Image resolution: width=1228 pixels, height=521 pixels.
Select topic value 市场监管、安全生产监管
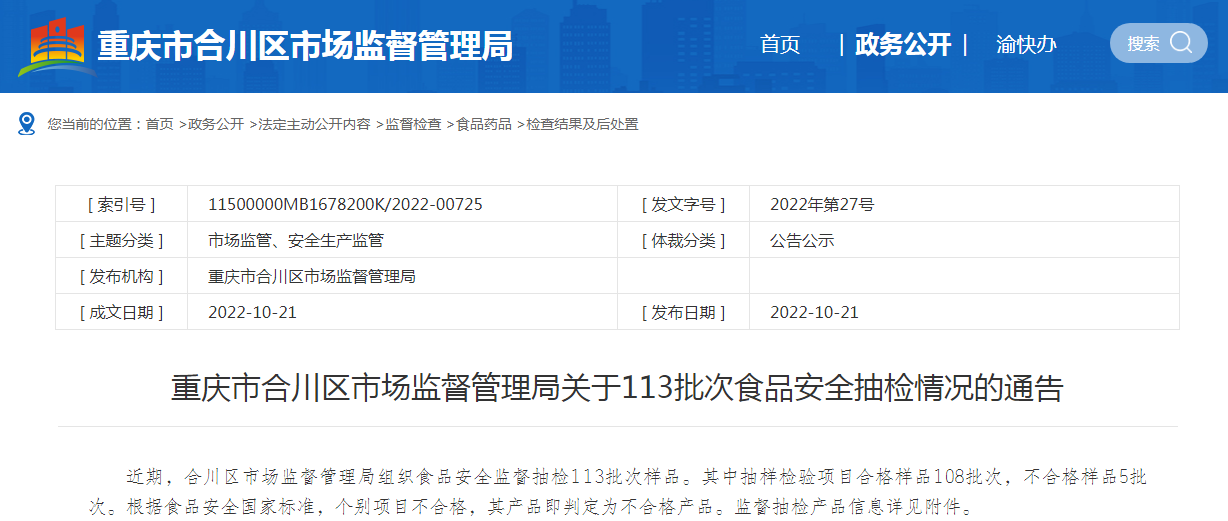(x=296, y=240)
